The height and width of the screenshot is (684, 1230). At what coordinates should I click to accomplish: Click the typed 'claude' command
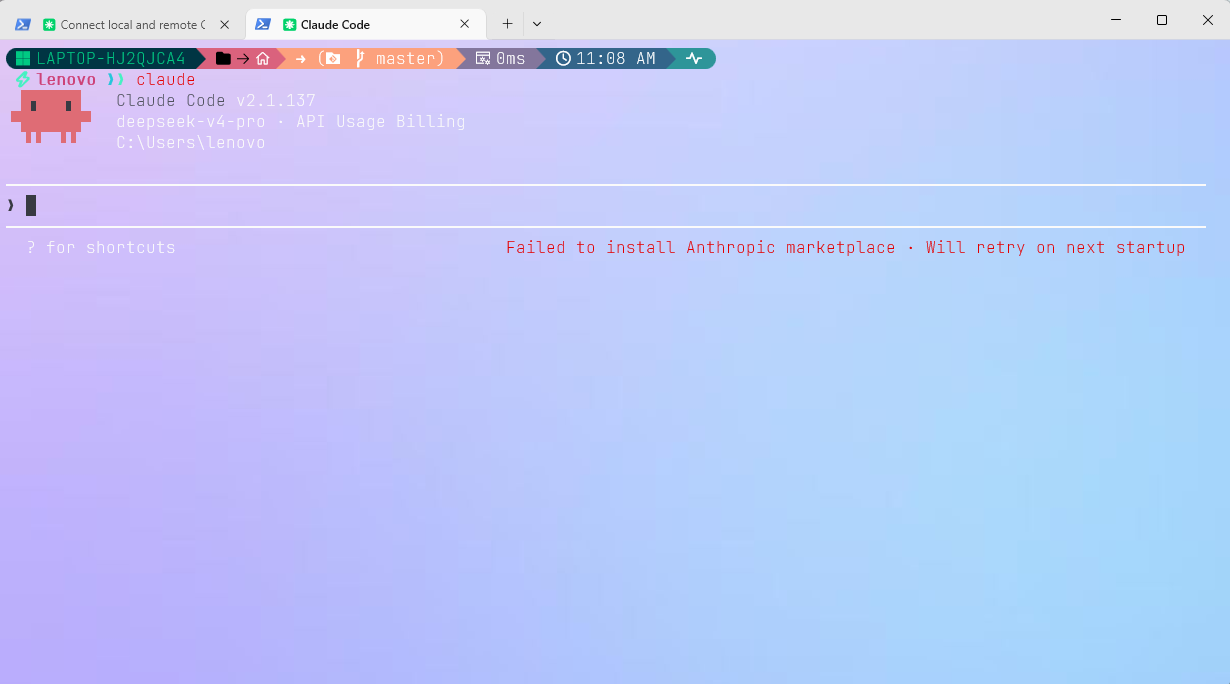coord(166,80)
